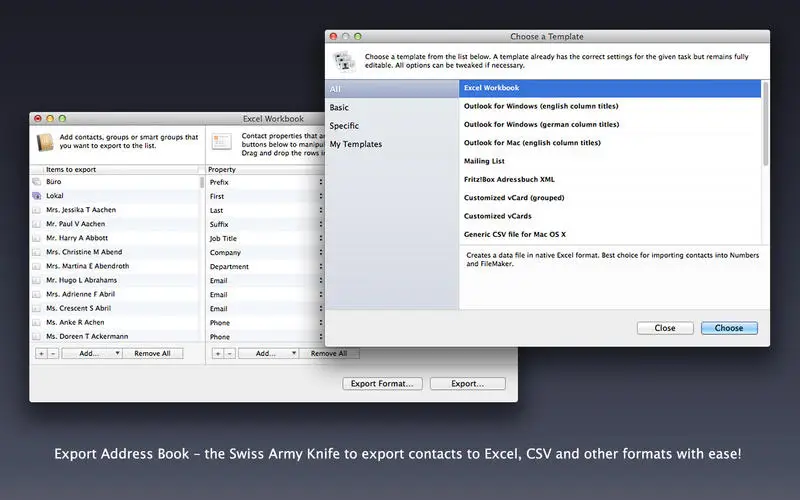The image size is (800, 500).
Task: Select Generic CSV file for Mac OS X
Action: coord(610,235)
